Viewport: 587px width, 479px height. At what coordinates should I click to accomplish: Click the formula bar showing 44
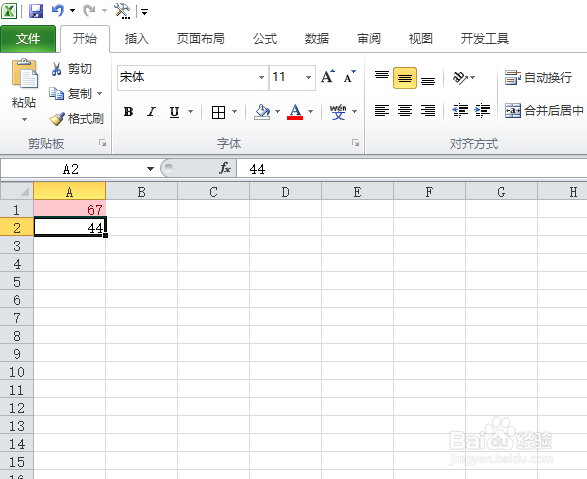tap(411, 169)
